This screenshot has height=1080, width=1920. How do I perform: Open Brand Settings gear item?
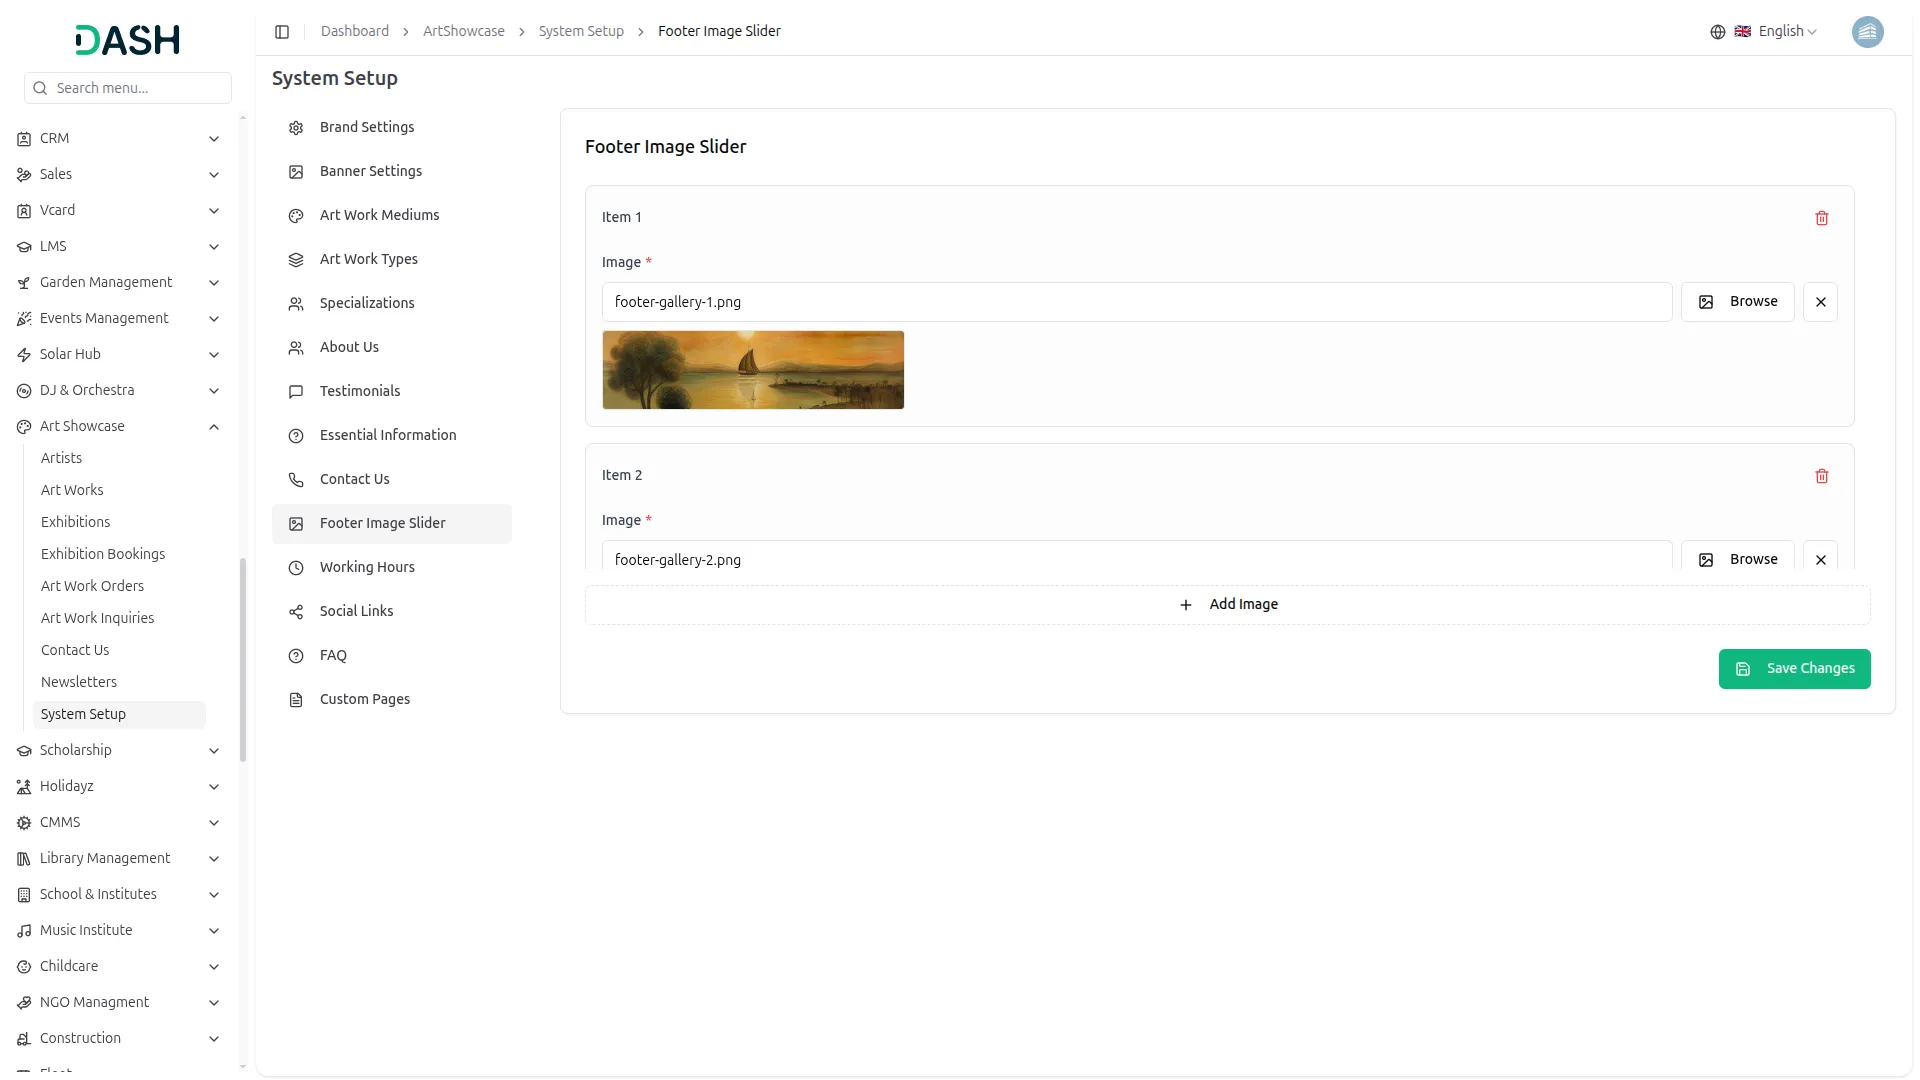tap(367, 127)
